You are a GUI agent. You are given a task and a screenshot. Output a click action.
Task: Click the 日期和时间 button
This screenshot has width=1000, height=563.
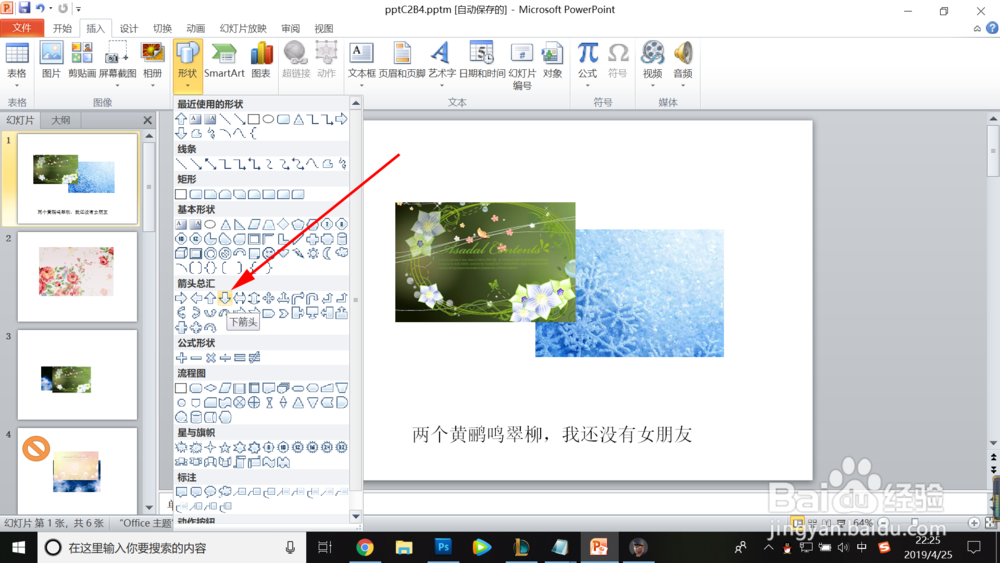pyautogui.click(x=482, y=60)
